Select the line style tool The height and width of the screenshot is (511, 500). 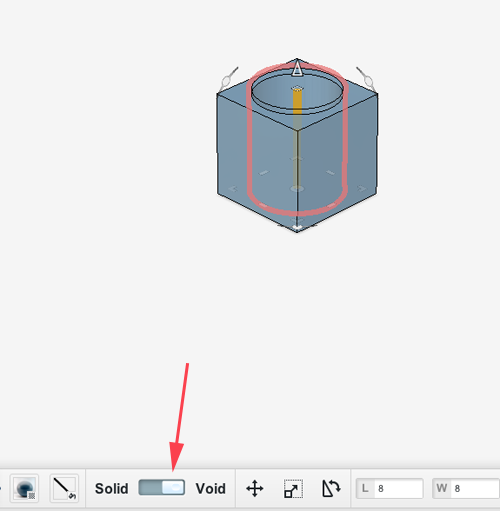coord(64,488)
